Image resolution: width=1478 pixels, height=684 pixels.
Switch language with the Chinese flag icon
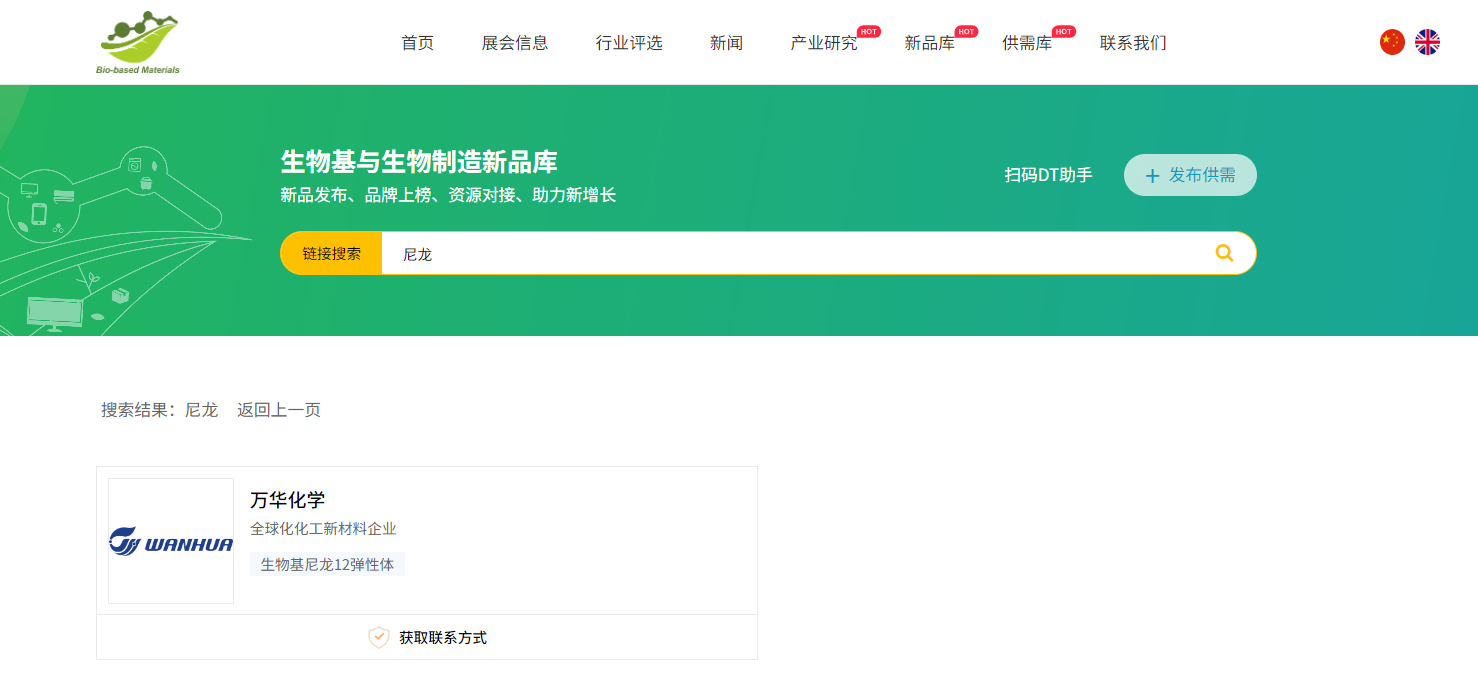[x=1392, y=42]
